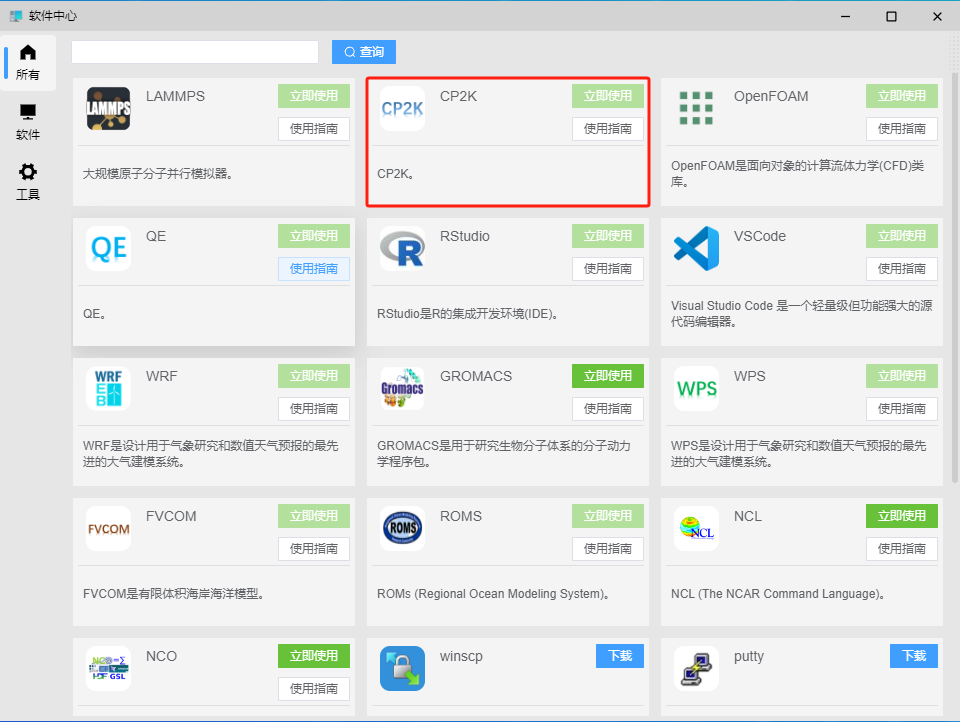This screenshot has width=960, height=722.
Task: Click the 查询 search button
Action: [x=364, y=52]
